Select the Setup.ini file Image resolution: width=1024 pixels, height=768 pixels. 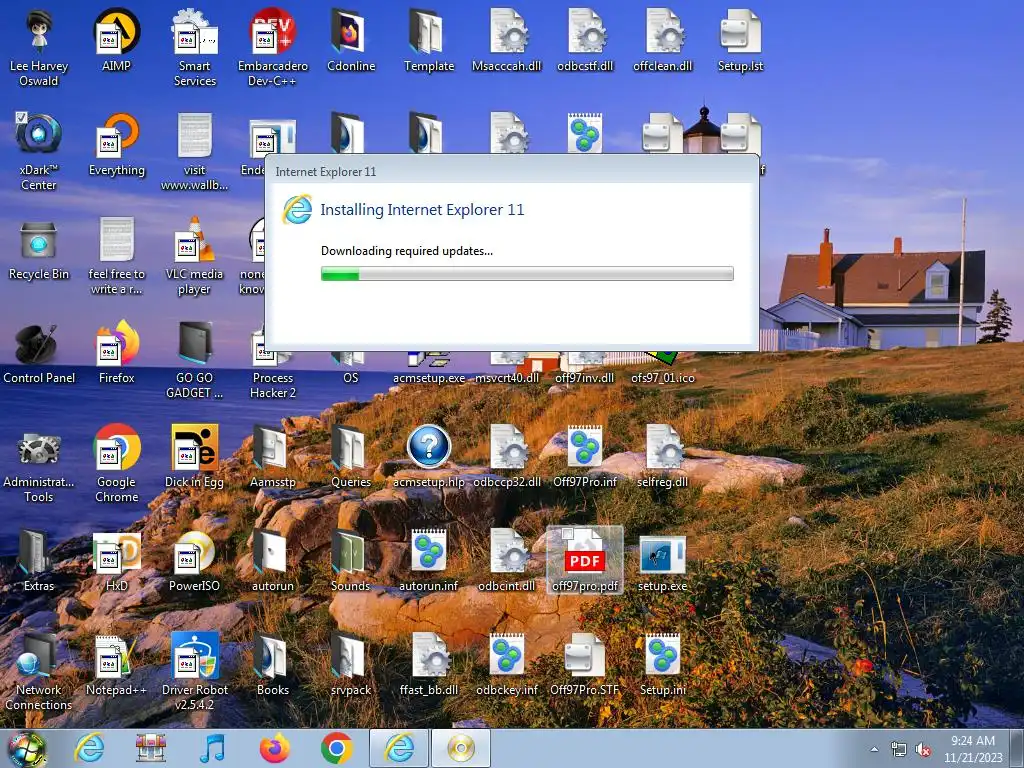[662, 665]
